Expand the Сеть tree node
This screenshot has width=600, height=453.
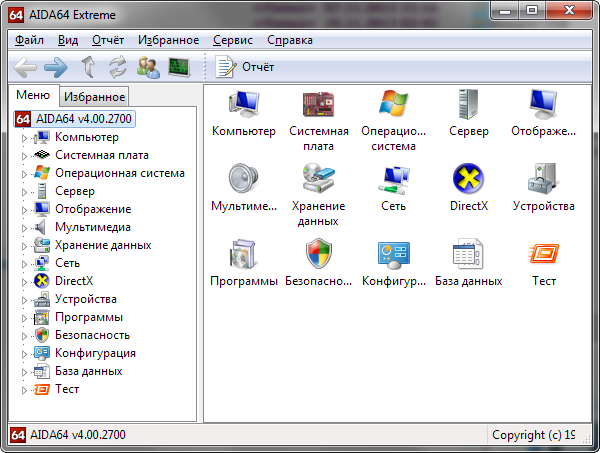[25, 264]
